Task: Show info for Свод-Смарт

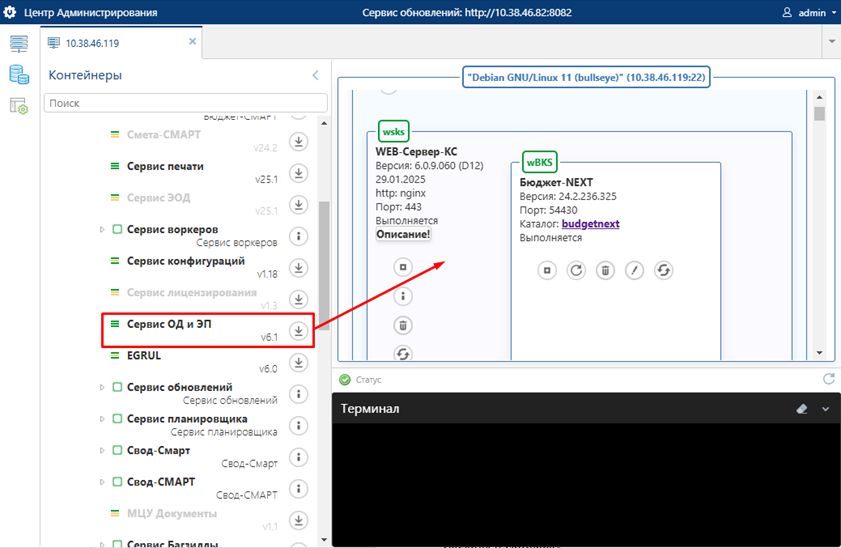Action: pos(299,457)
